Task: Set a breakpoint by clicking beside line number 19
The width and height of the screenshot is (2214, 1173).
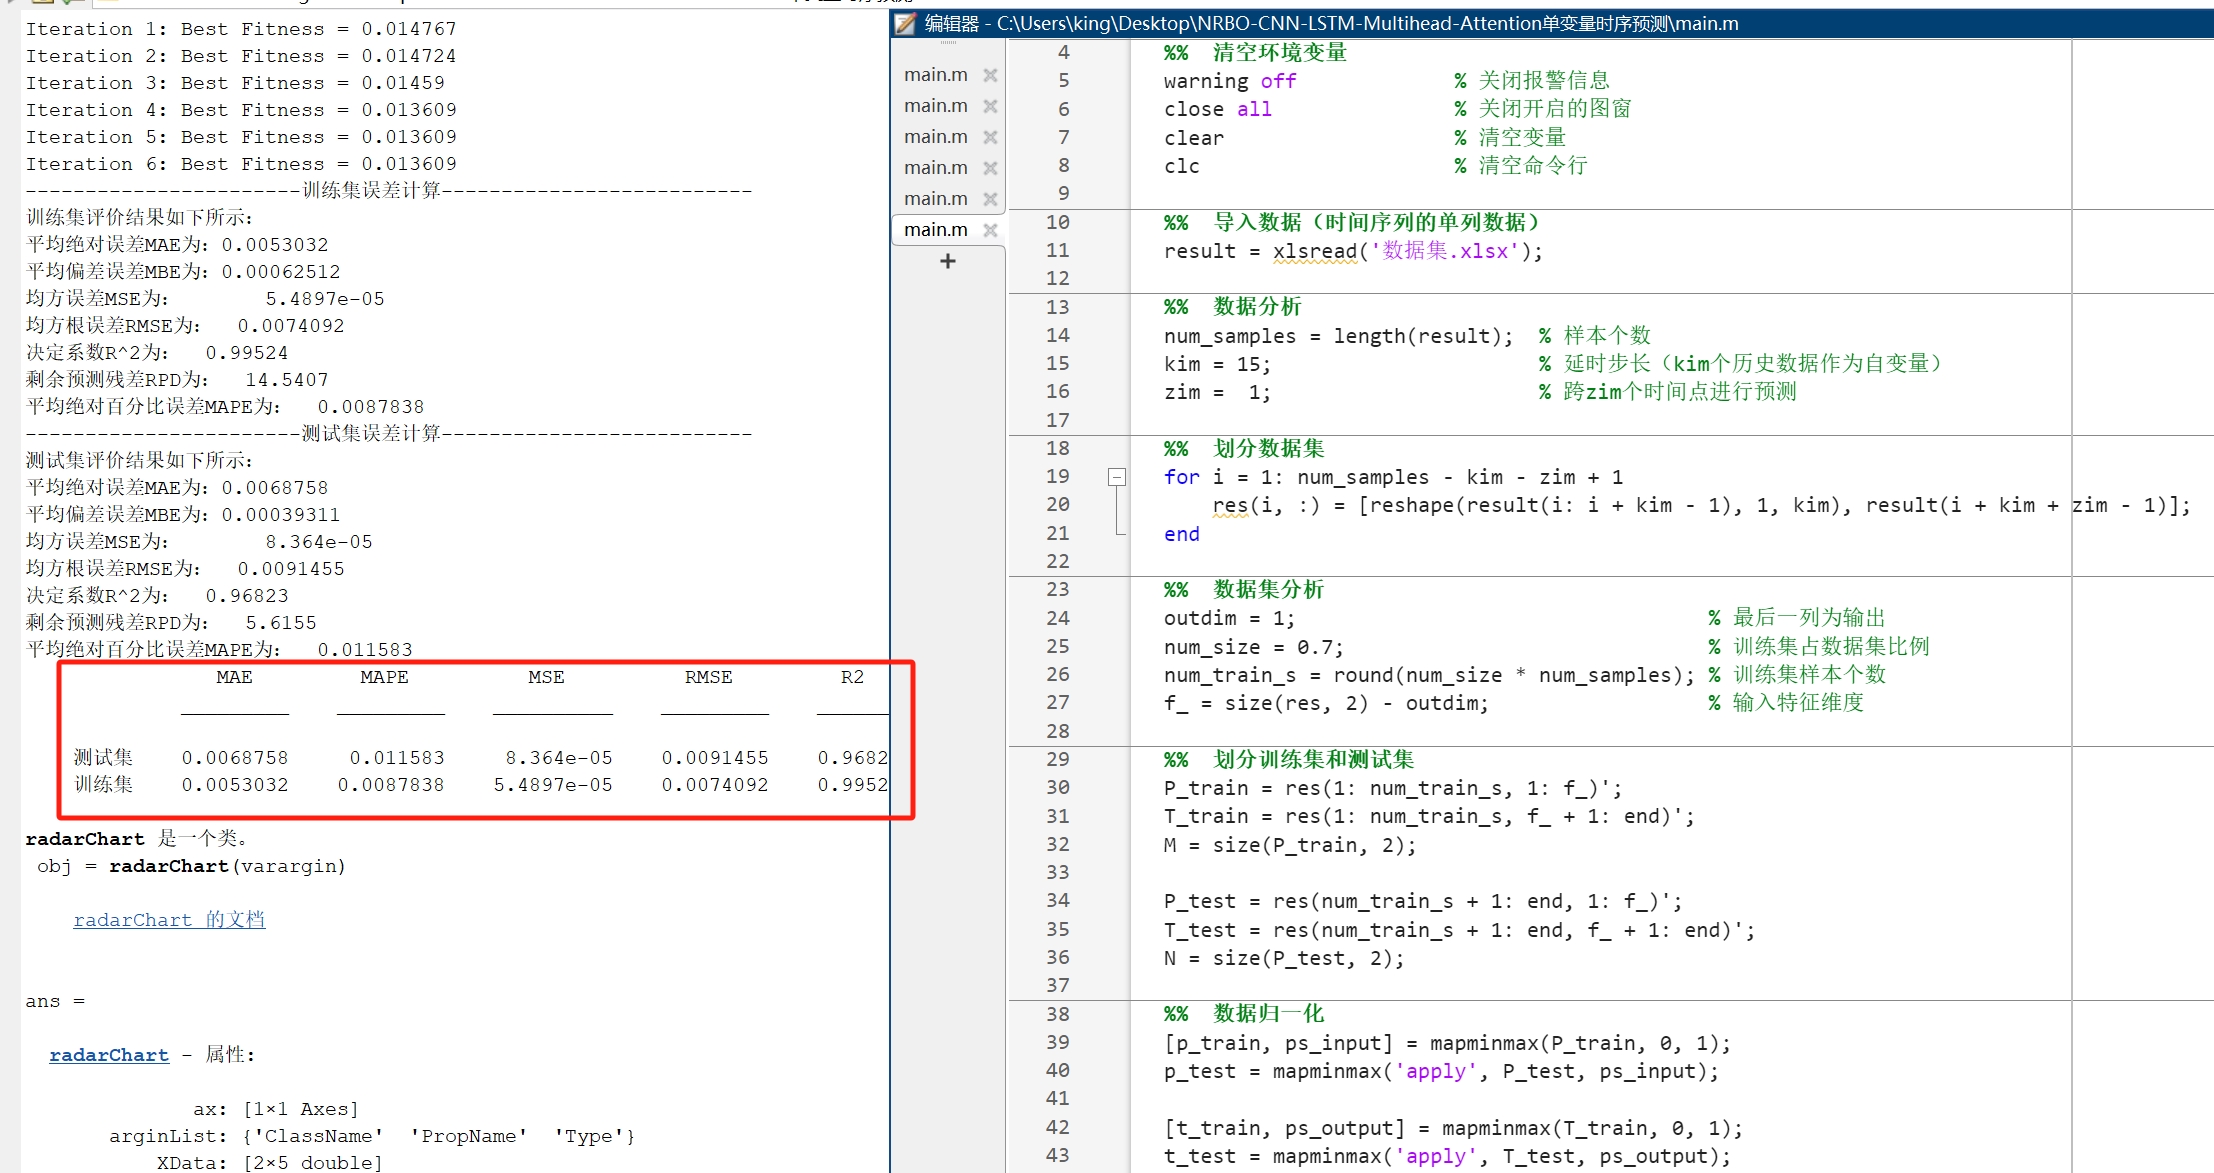Action: click(1095, 477)
